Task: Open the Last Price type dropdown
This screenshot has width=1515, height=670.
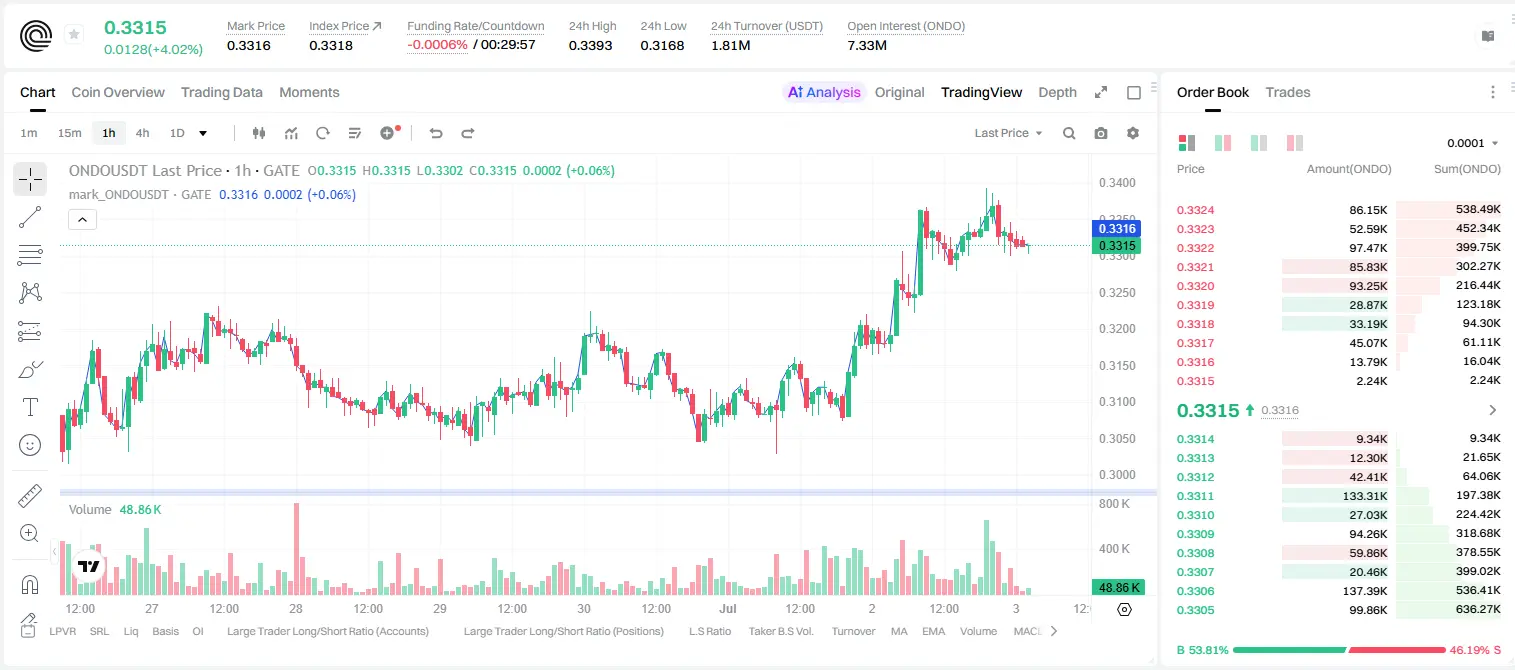Action: tap(1008, 133)
